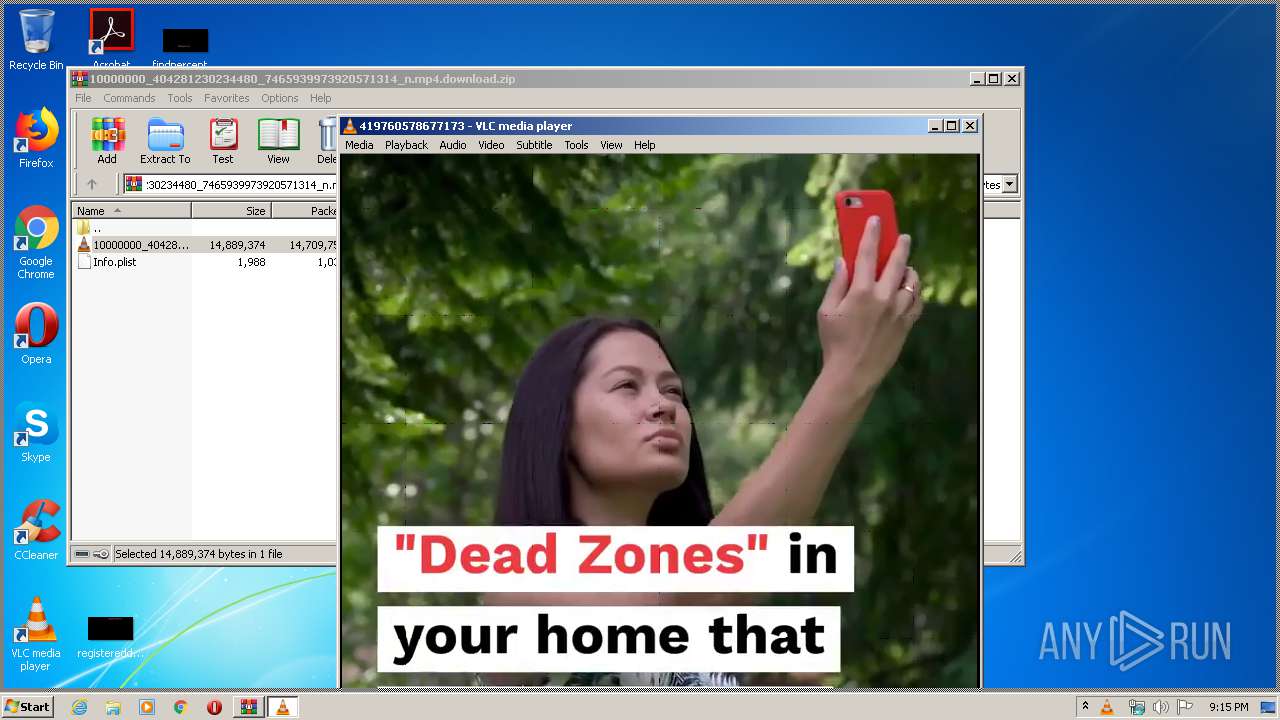This screenshot has width=1280, height=720.
Task: Open the CCleaner desktop shortcut
Action: click(x=36, y=530)
